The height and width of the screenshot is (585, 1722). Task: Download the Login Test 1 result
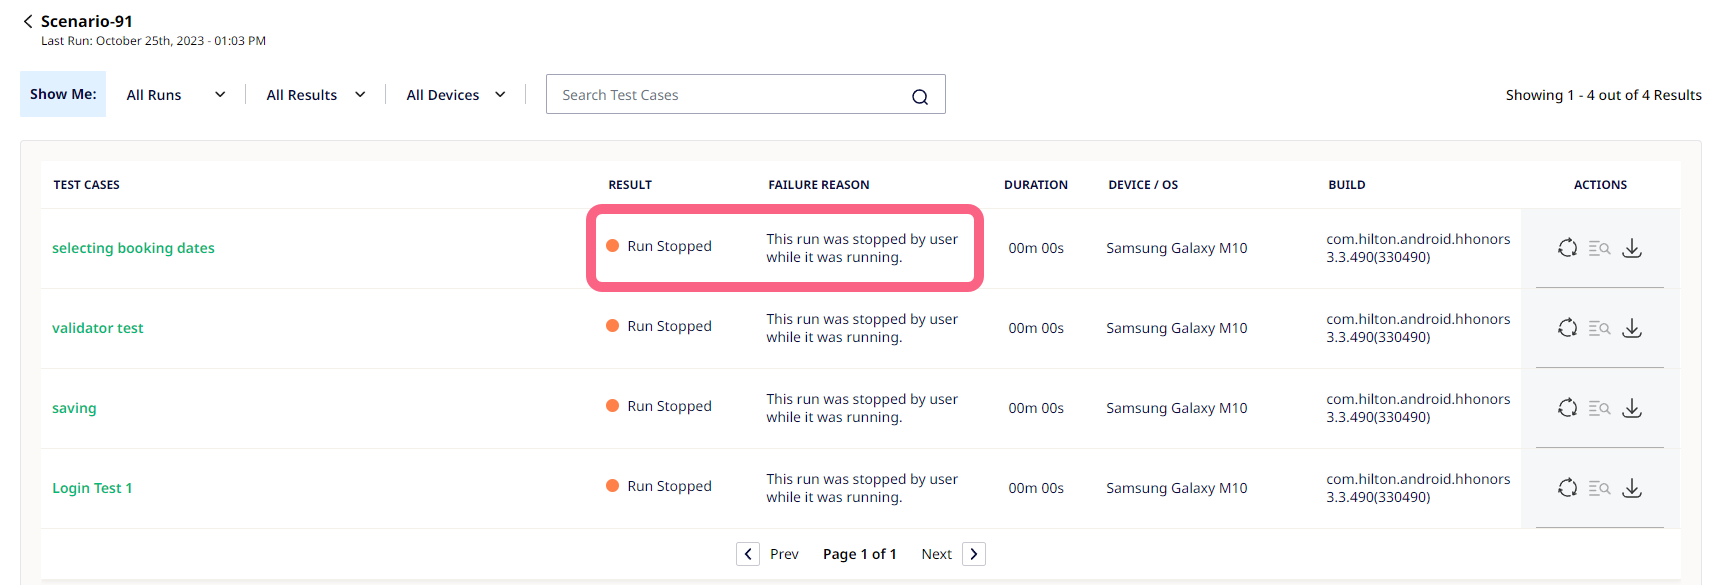tap(1632, 488)
